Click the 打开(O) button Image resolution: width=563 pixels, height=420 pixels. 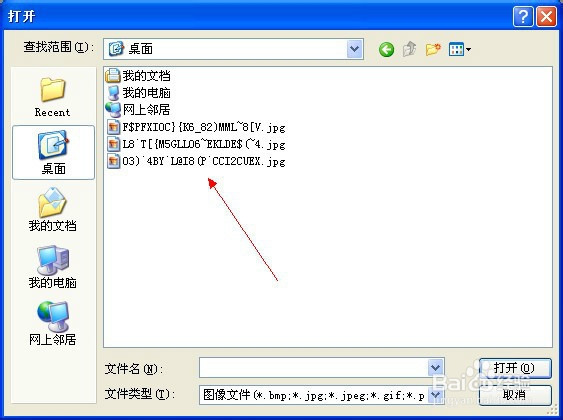pos(515,368)
